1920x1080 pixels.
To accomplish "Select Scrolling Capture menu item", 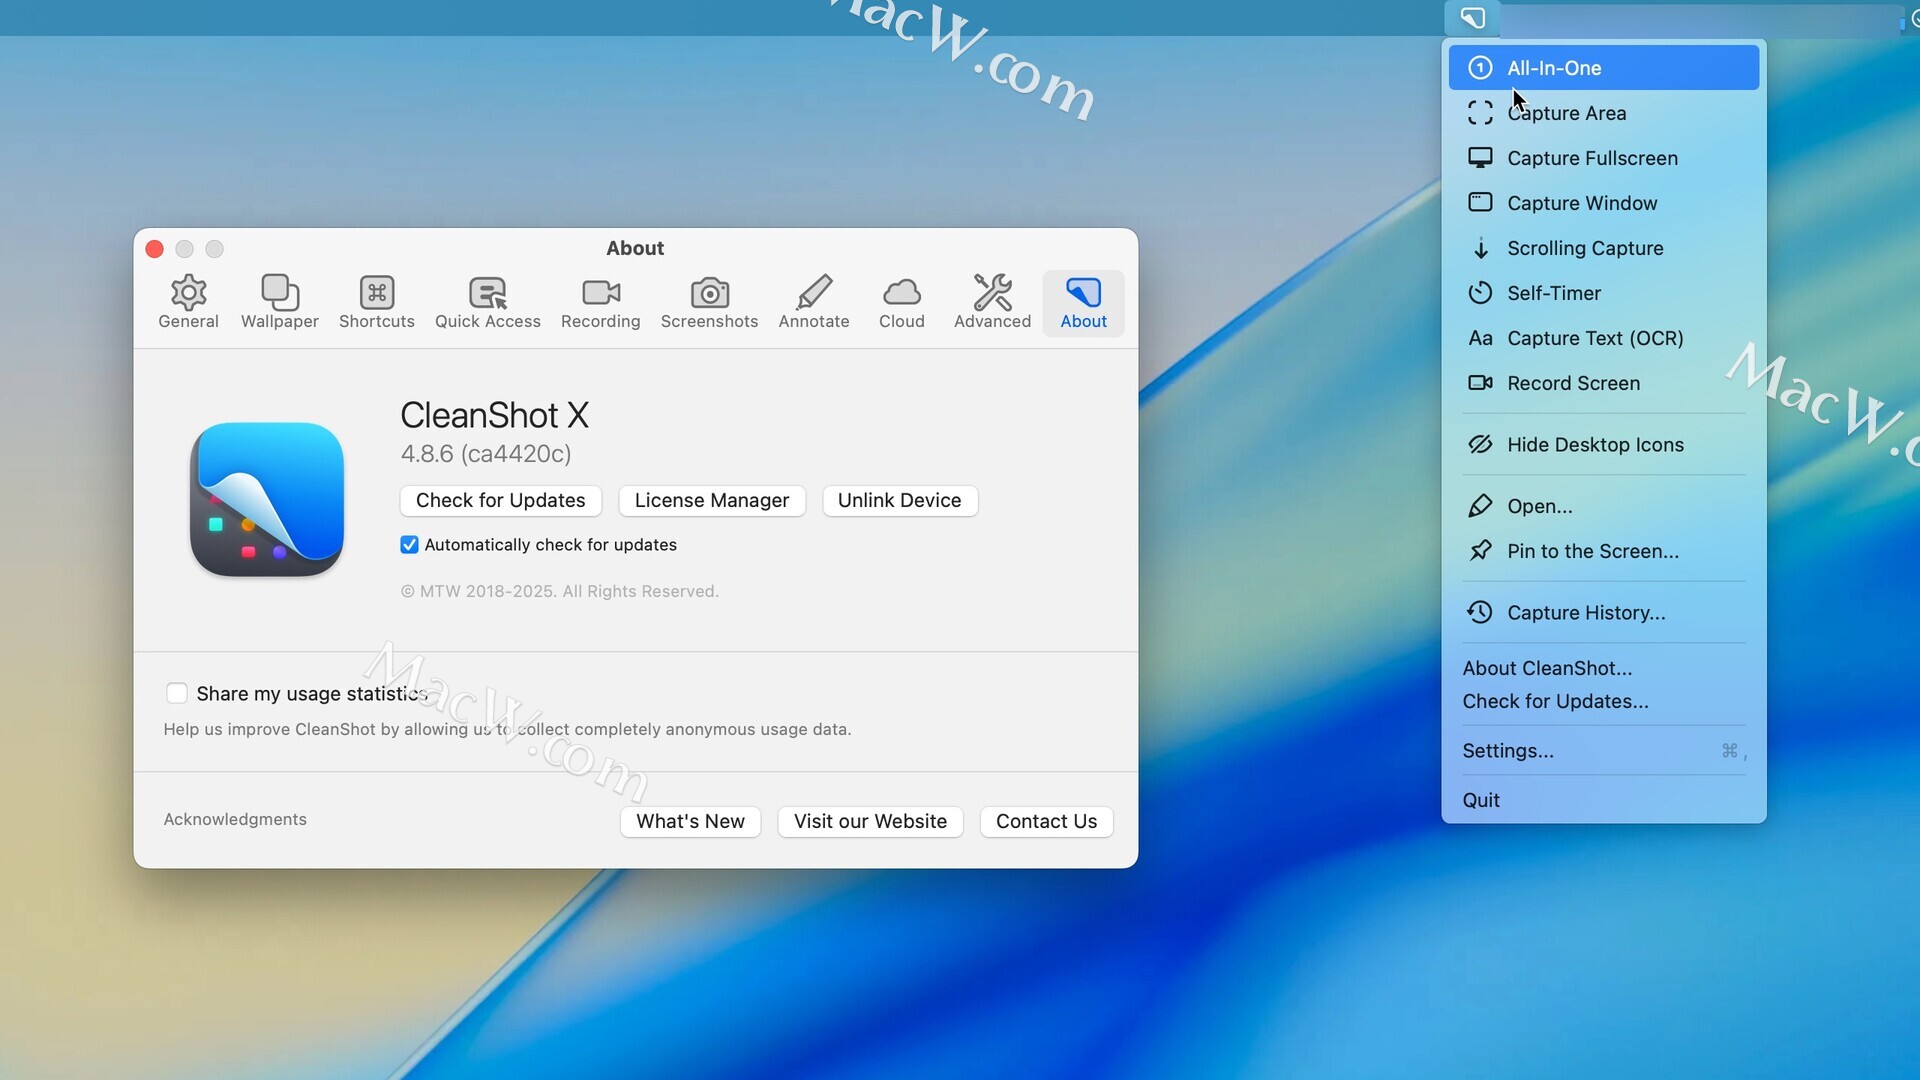I will tap(1584, 248).
